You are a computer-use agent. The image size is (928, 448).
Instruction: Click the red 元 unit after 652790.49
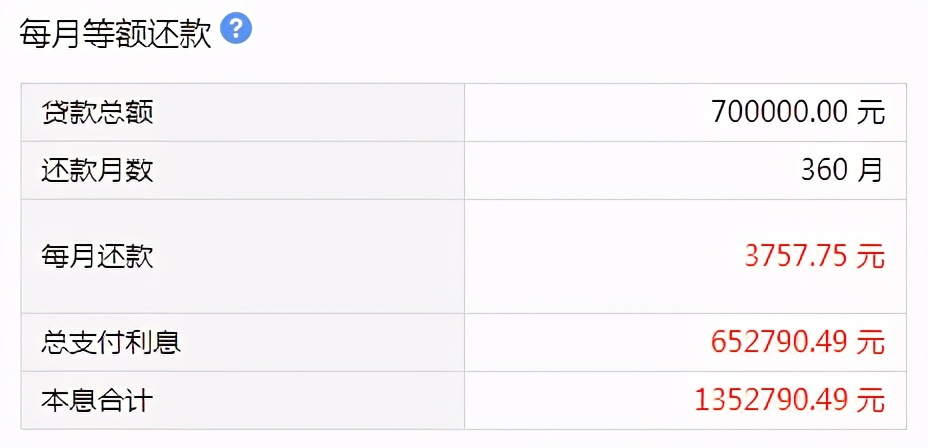(x=871, y=342)
